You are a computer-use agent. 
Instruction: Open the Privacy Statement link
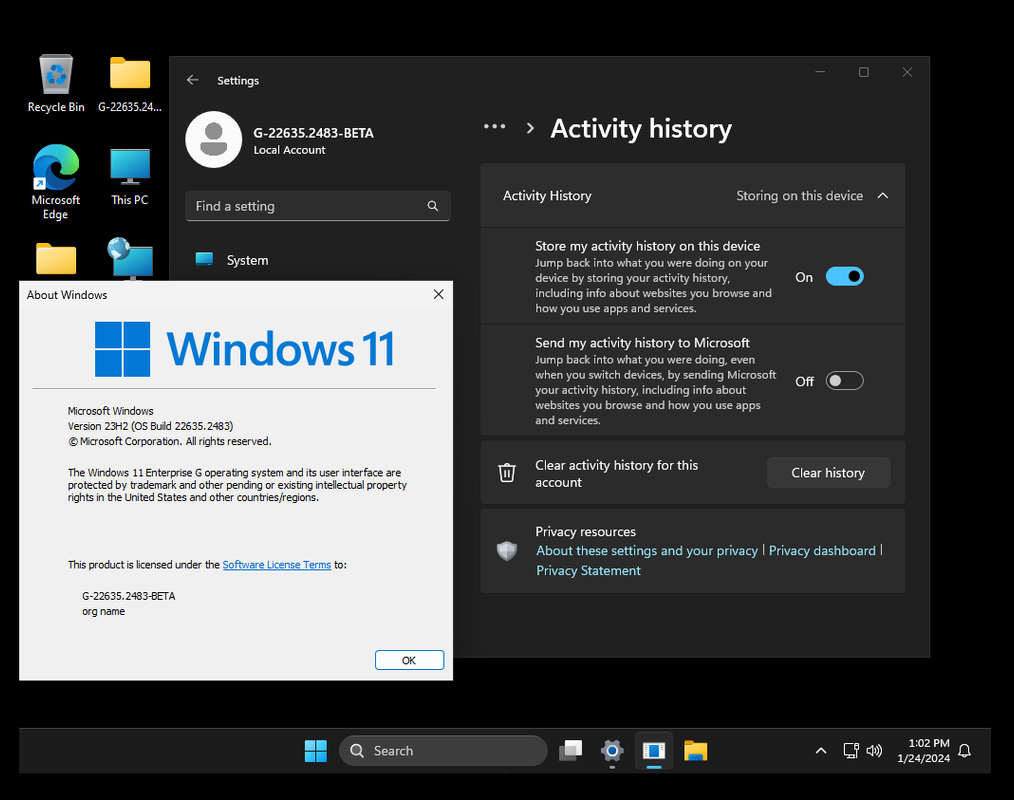coord(588,570)
